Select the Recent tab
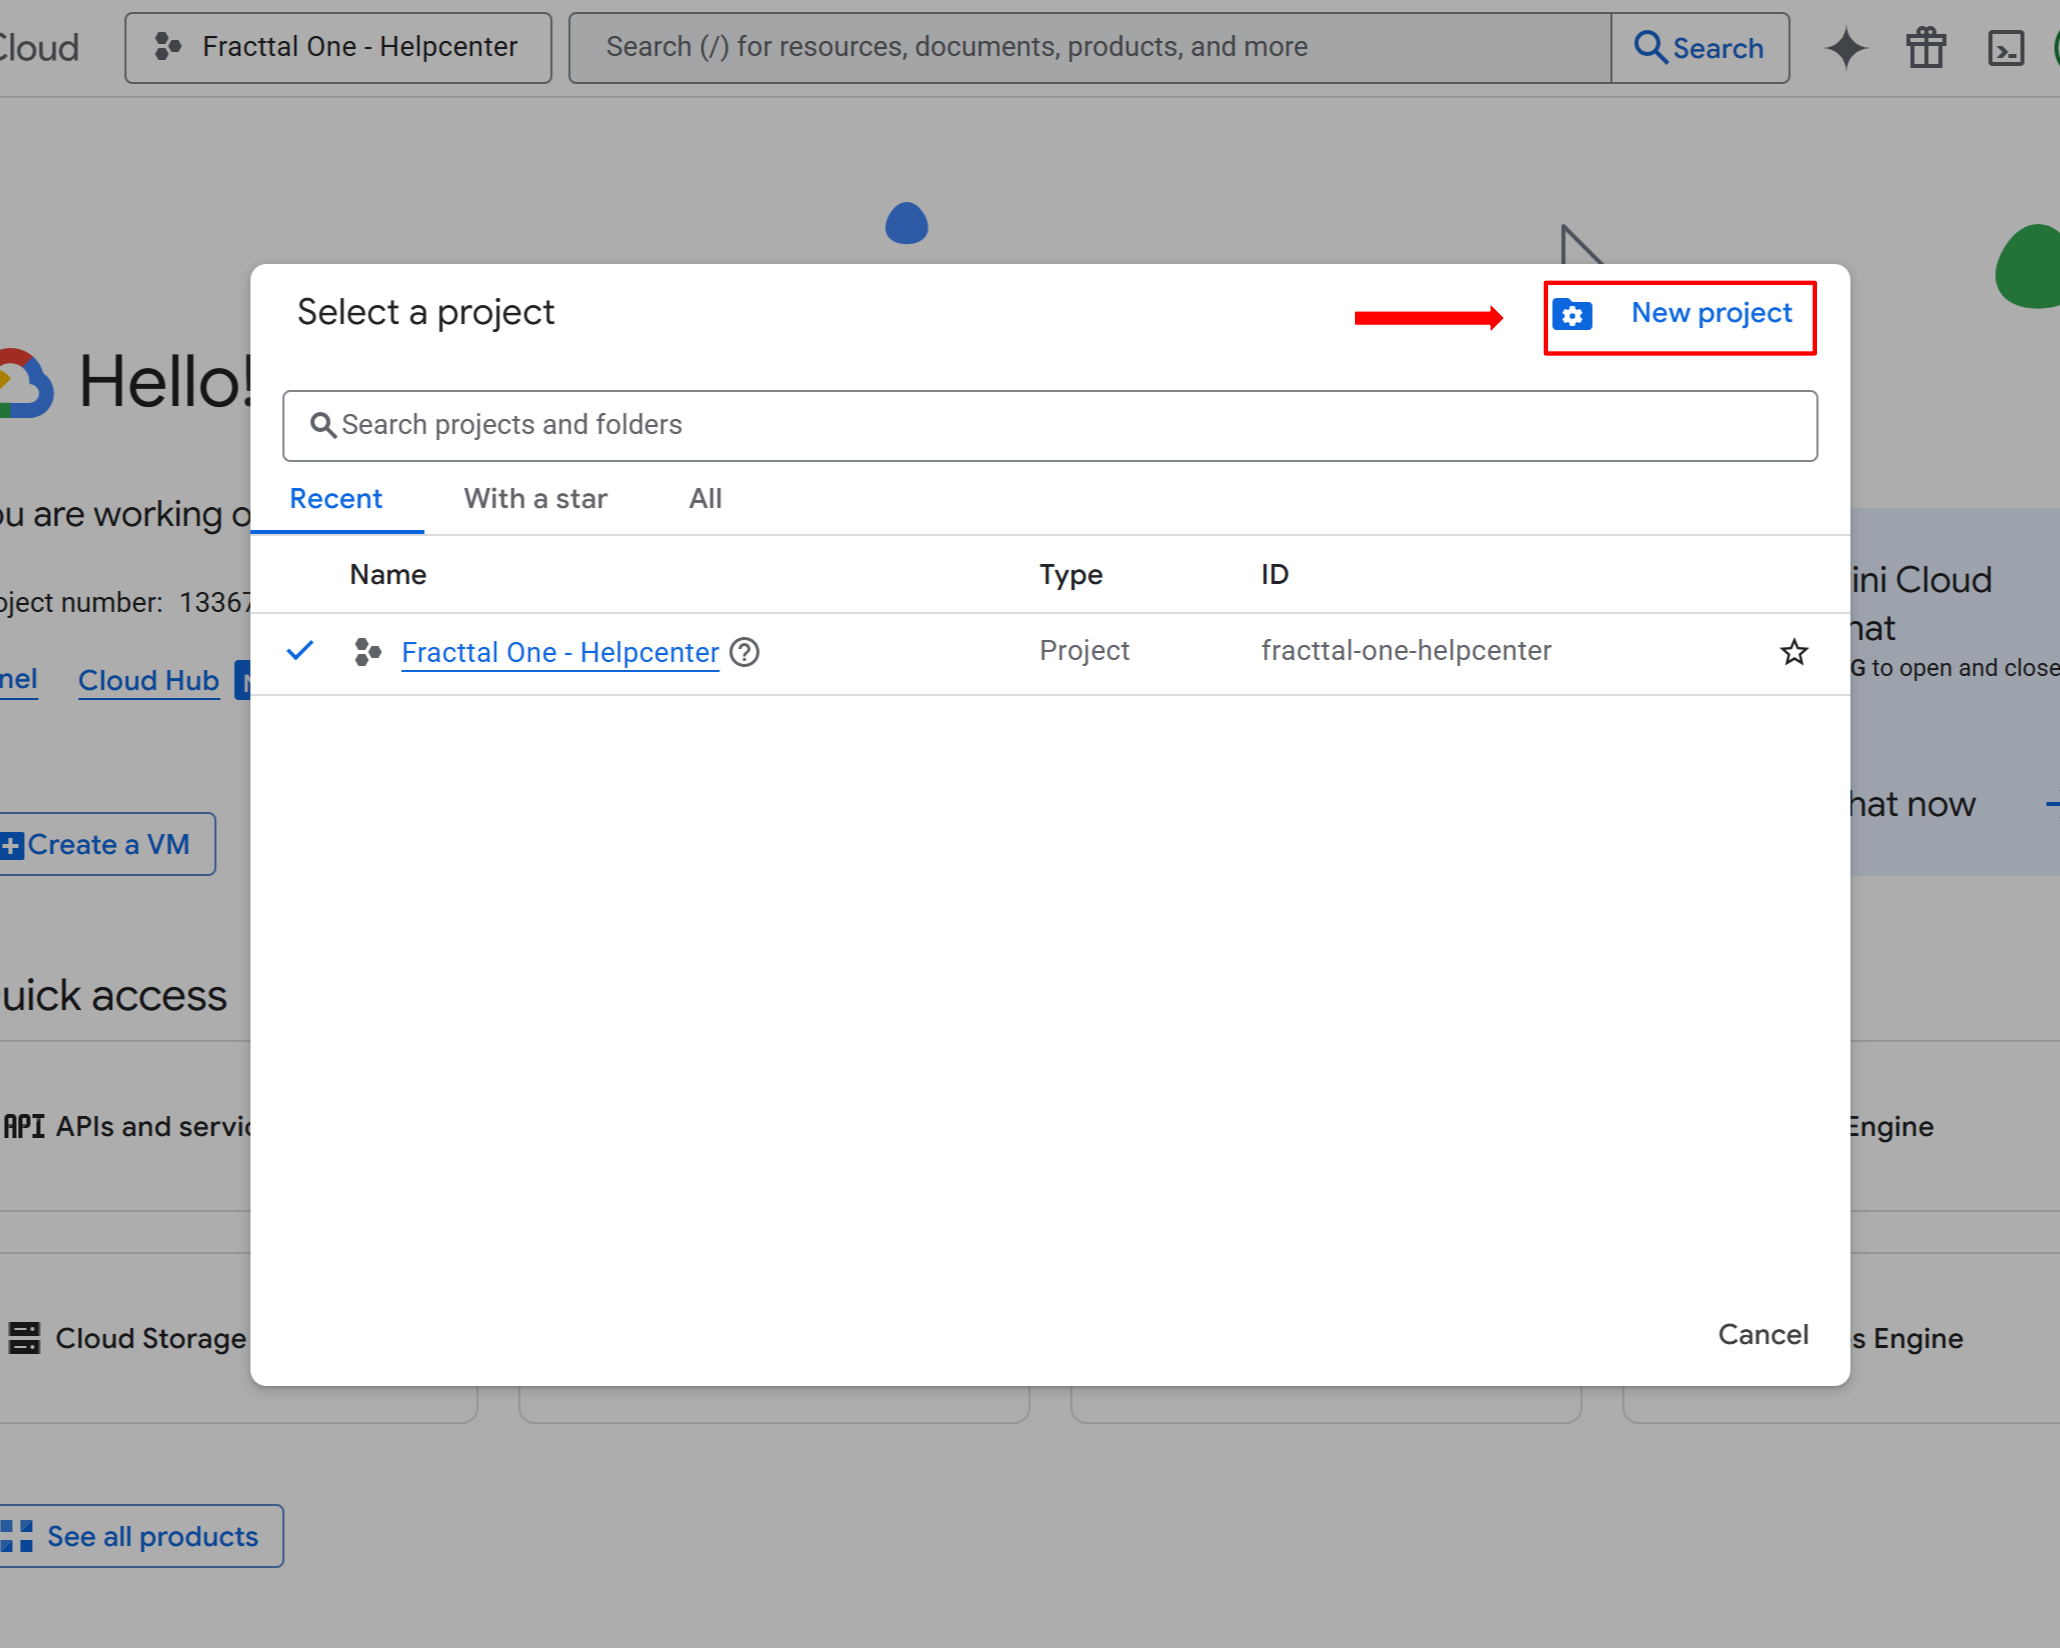This screenshot has height=1648, width=2060. tap(336, 499)
